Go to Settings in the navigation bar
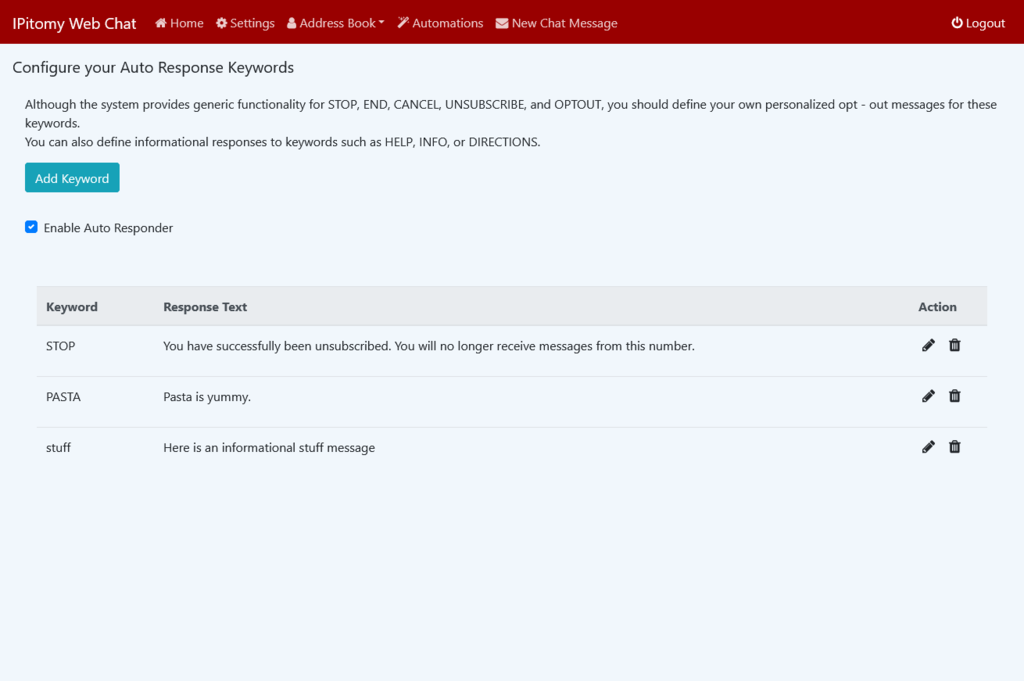The image size is (1024, 681). click(245, 23)
